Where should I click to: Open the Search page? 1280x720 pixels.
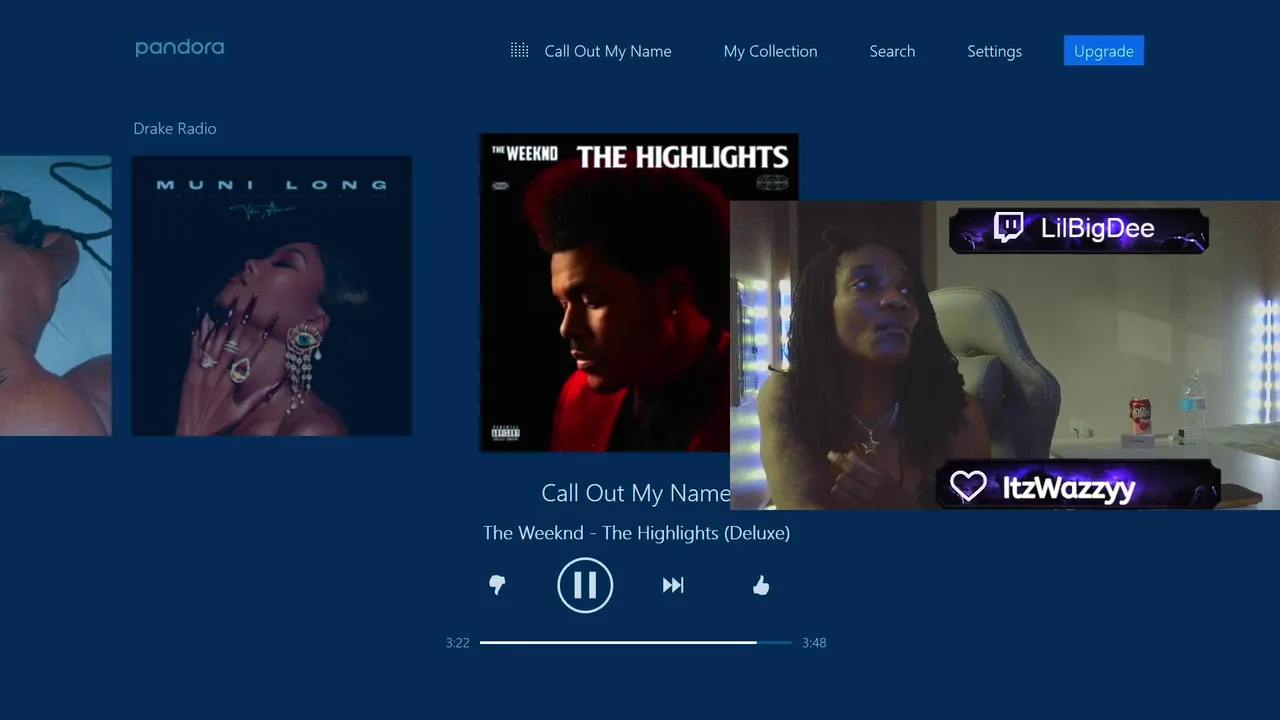pos(892,51)
